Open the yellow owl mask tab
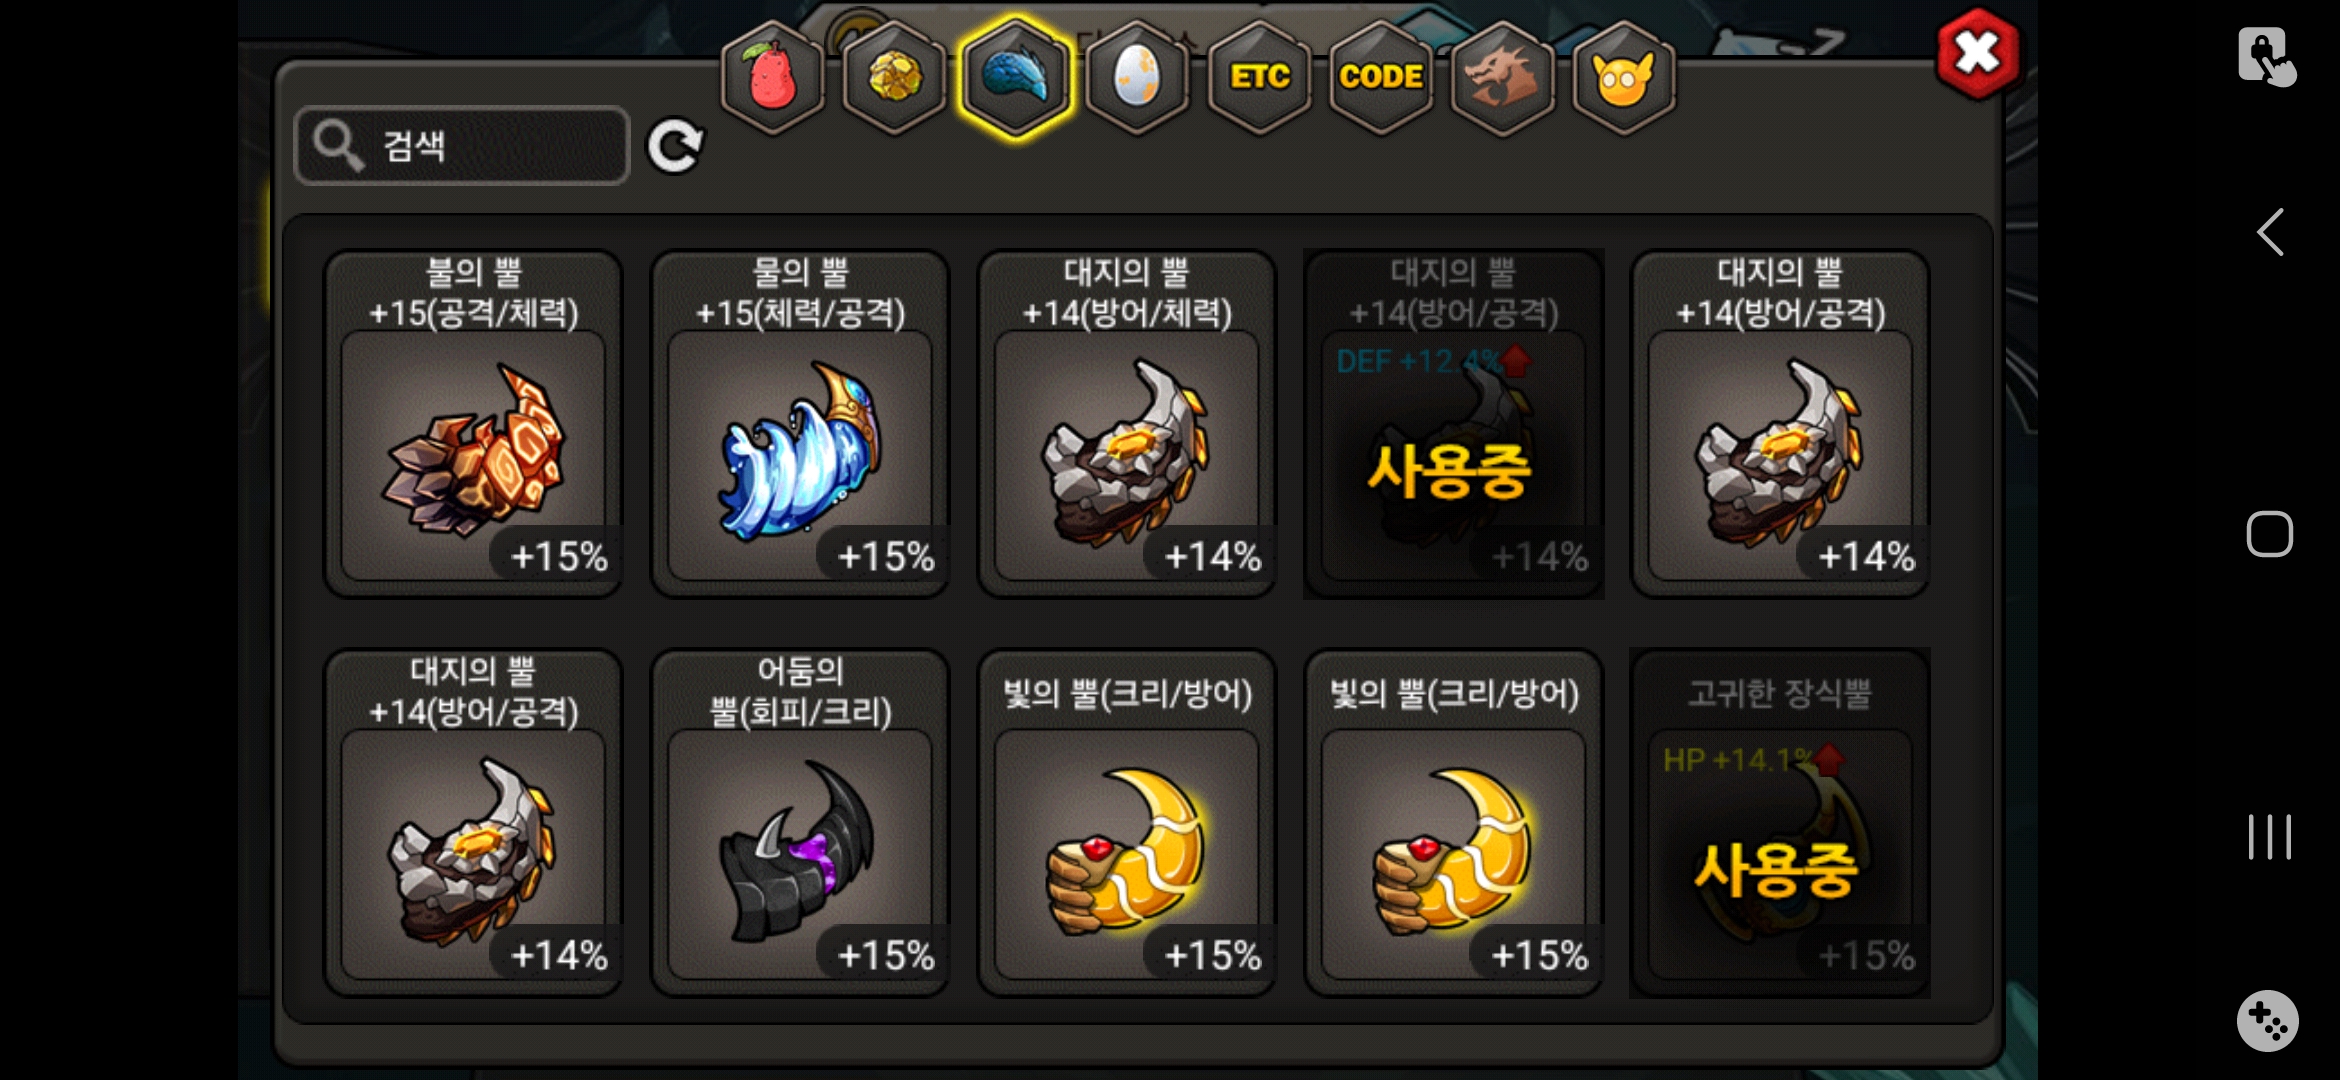The height and width of the screenshot is (1080, 2340). pyautogui.click(x=1624, y=78)
